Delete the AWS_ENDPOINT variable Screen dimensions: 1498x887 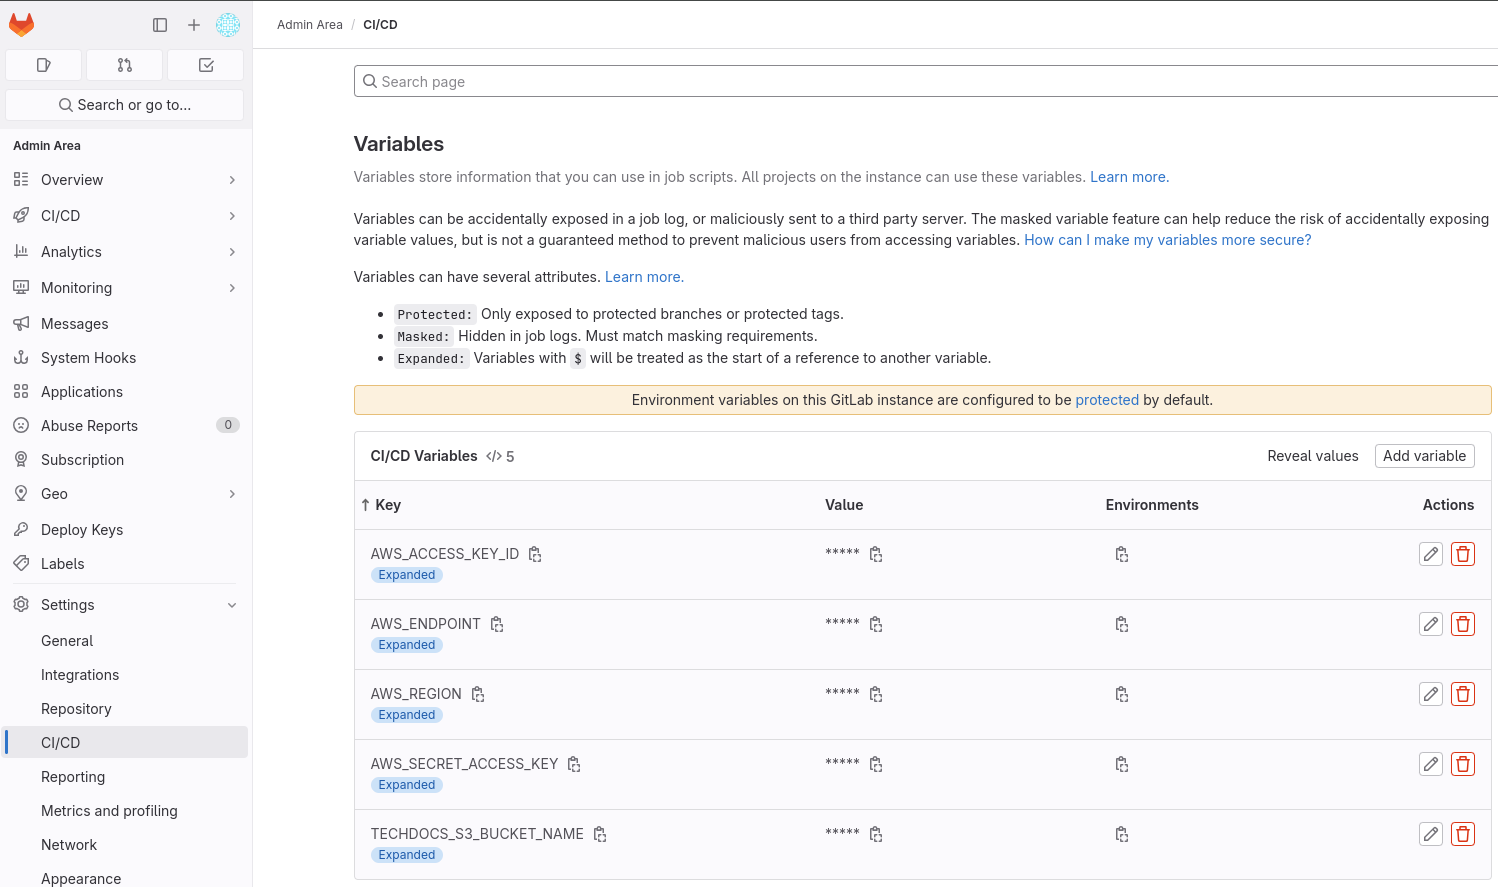(1463, 624)
